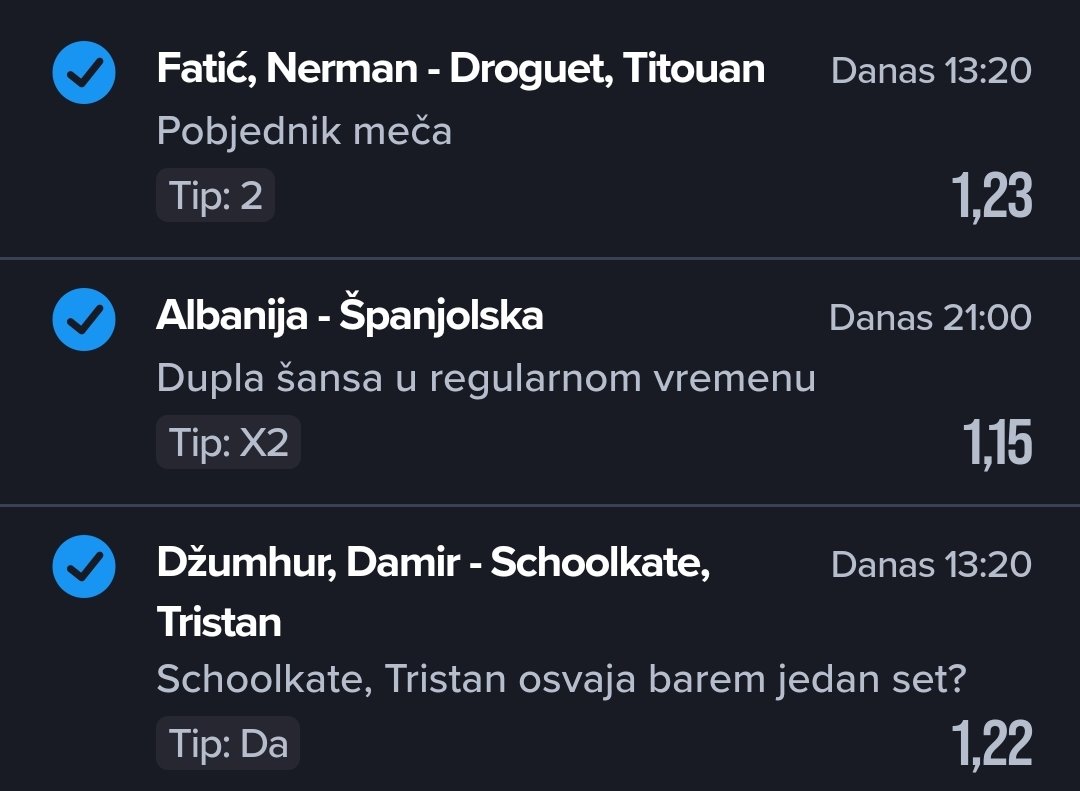Tap the 'Danas 21:00' match time

[930, 318]
